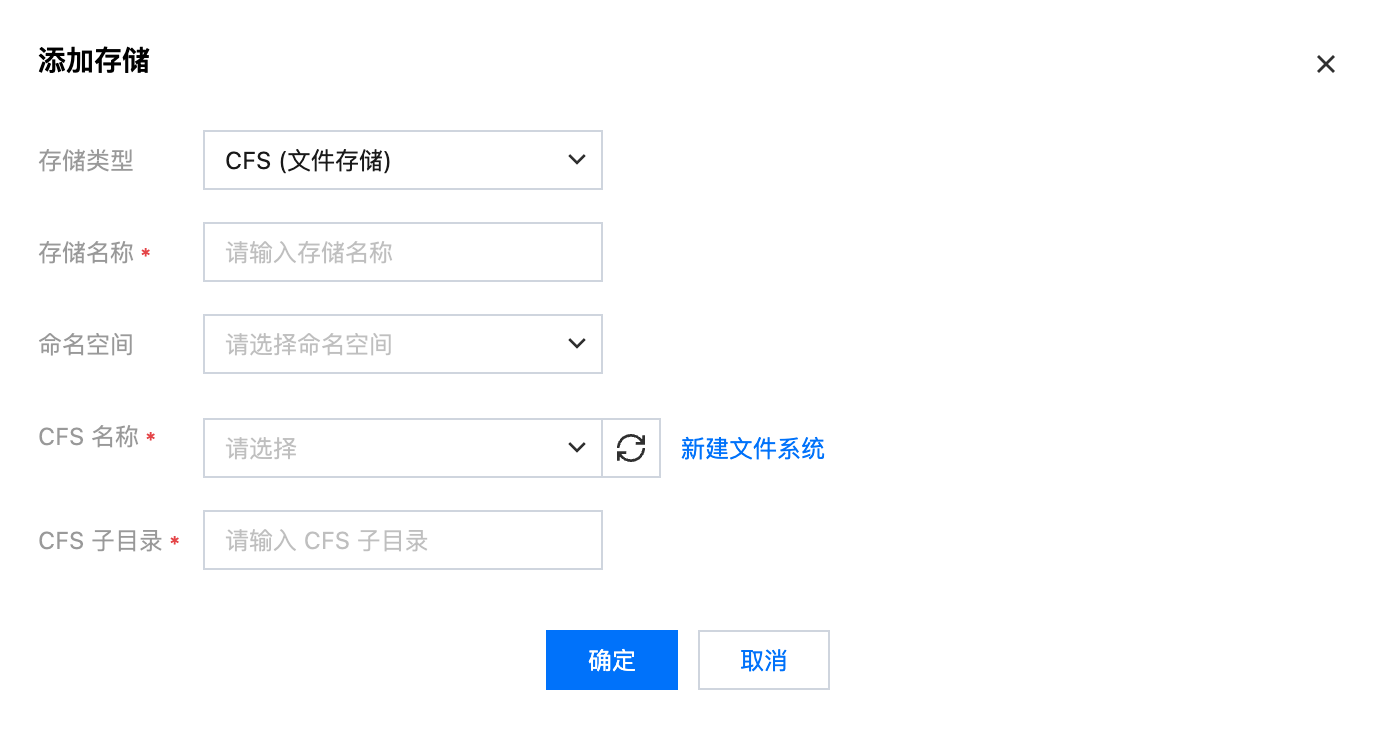Image resolution: width=1380 pixels, height=730 pixels.
Task: Click the 存储名称 field label
Action: point(86,252)
